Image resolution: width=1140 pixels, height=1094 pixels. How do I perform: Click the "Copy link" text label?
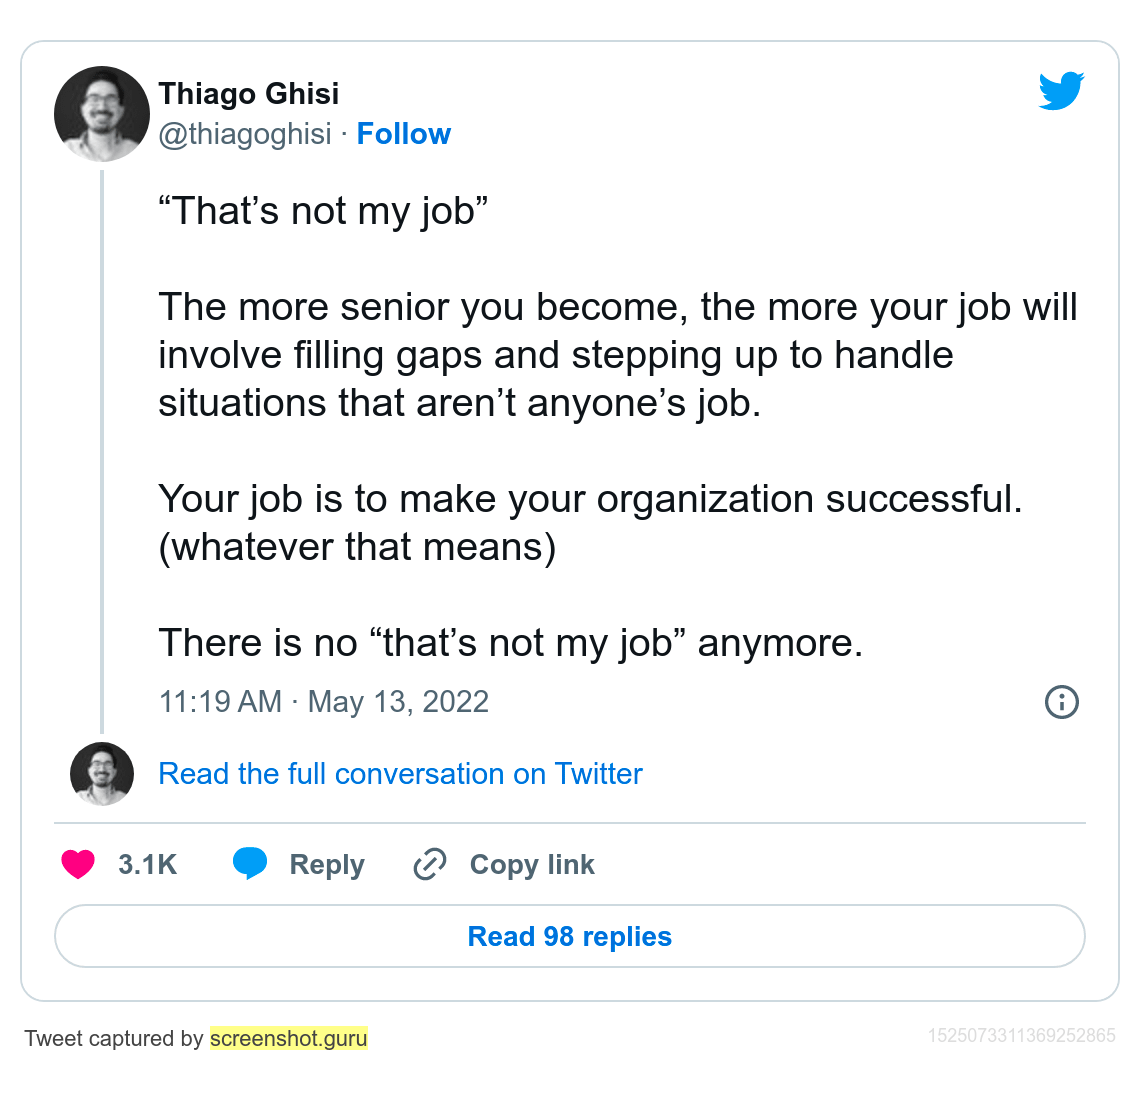coord(532,865)
